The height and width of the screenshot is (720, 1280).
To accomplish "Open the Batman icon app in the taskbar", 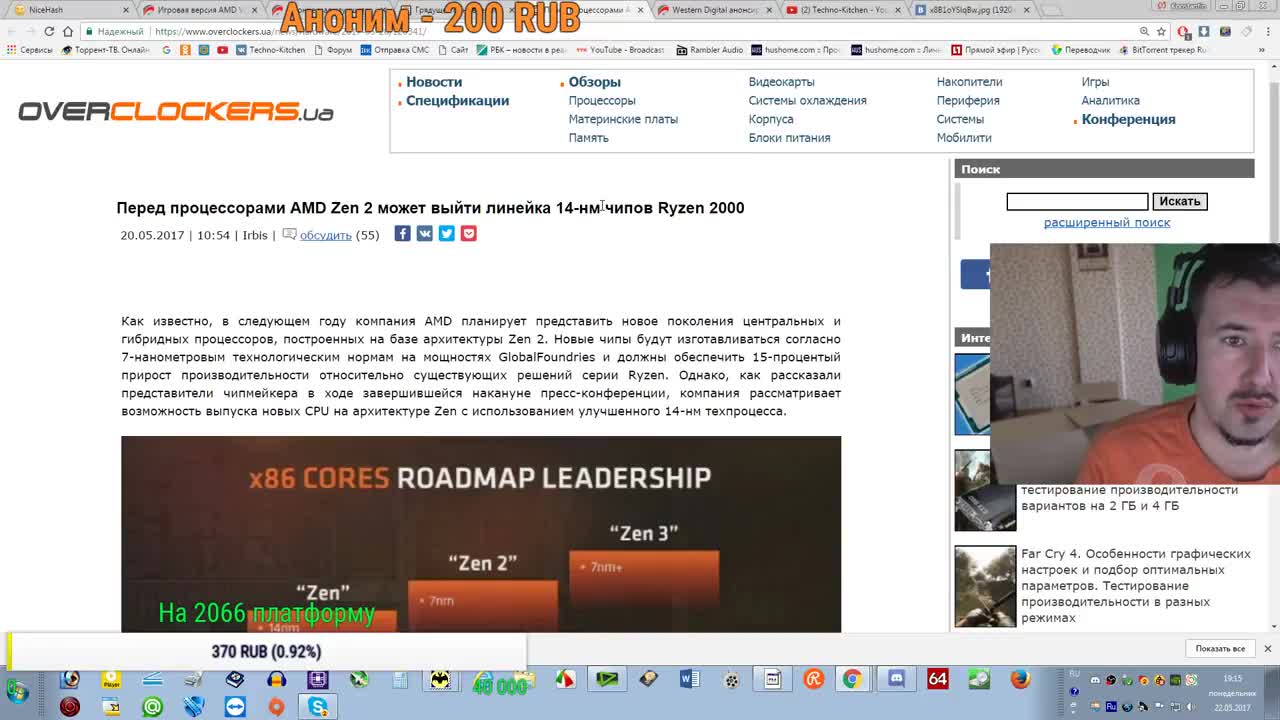I will [440, 679].
